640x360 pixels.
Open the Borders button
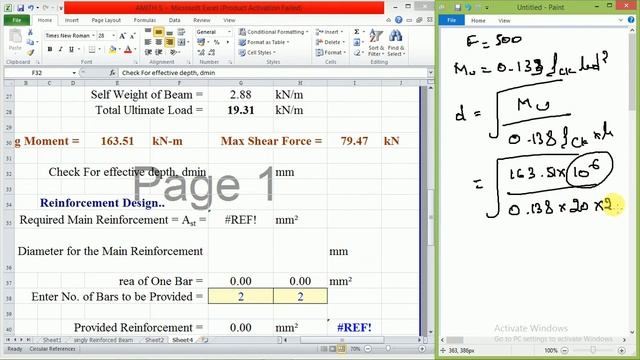tap(92, 50)
